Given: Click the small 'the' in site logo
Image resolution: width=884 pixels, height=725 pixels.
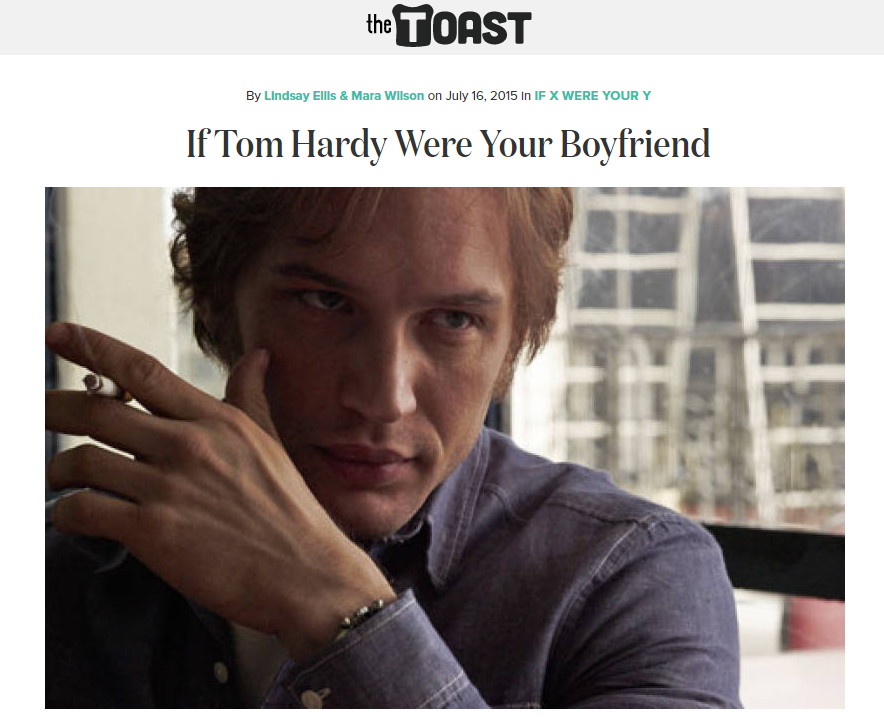Looking at the screenshot, I should [379, 24].
